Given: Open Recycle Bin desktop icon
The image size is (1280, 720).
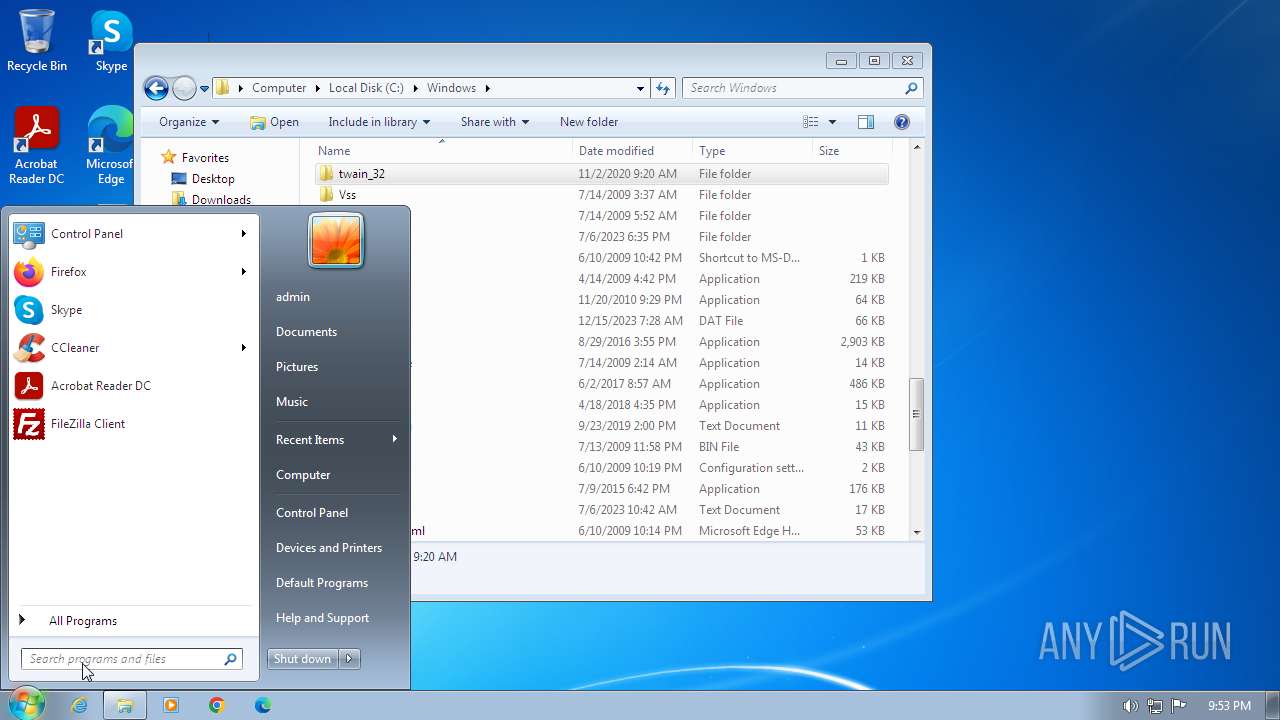Looking at the screenshot, I should [x=37, y=42].
